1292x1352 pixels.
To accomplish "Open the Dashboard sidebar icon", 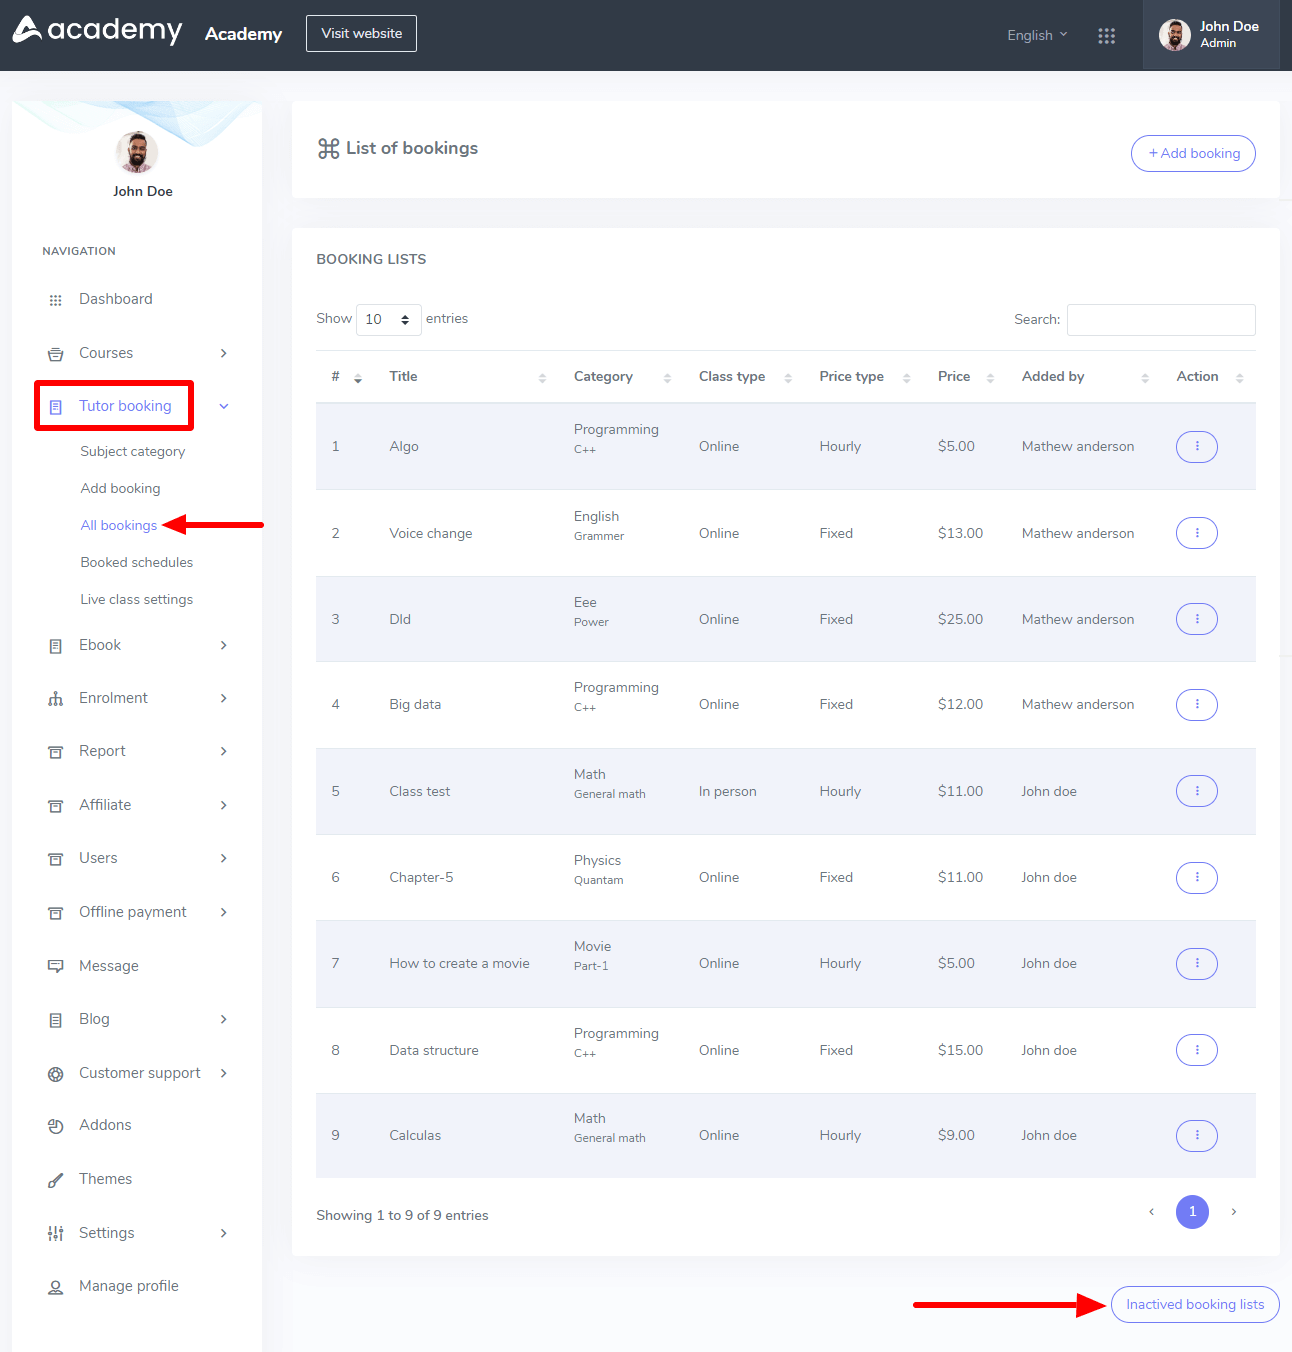I will 56,299.
